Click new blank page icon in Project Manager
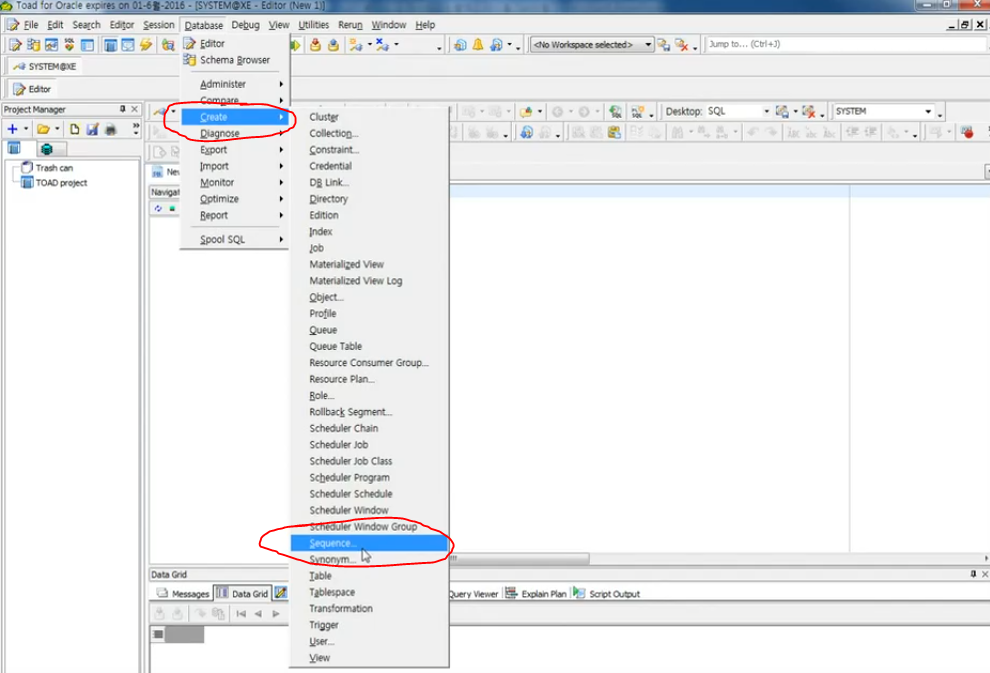The width and height of the screenshot is (990, 673). click(x=75, y=129)
